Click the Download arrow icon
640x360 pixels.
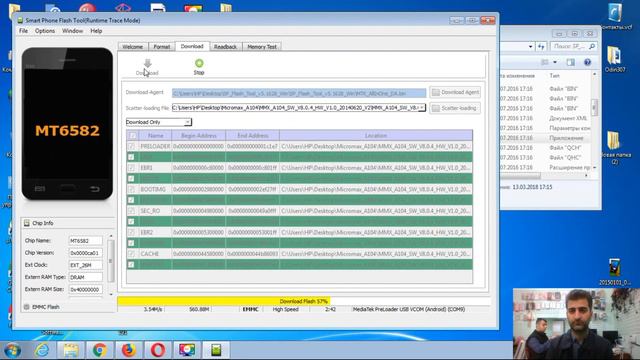coord(147,63)
